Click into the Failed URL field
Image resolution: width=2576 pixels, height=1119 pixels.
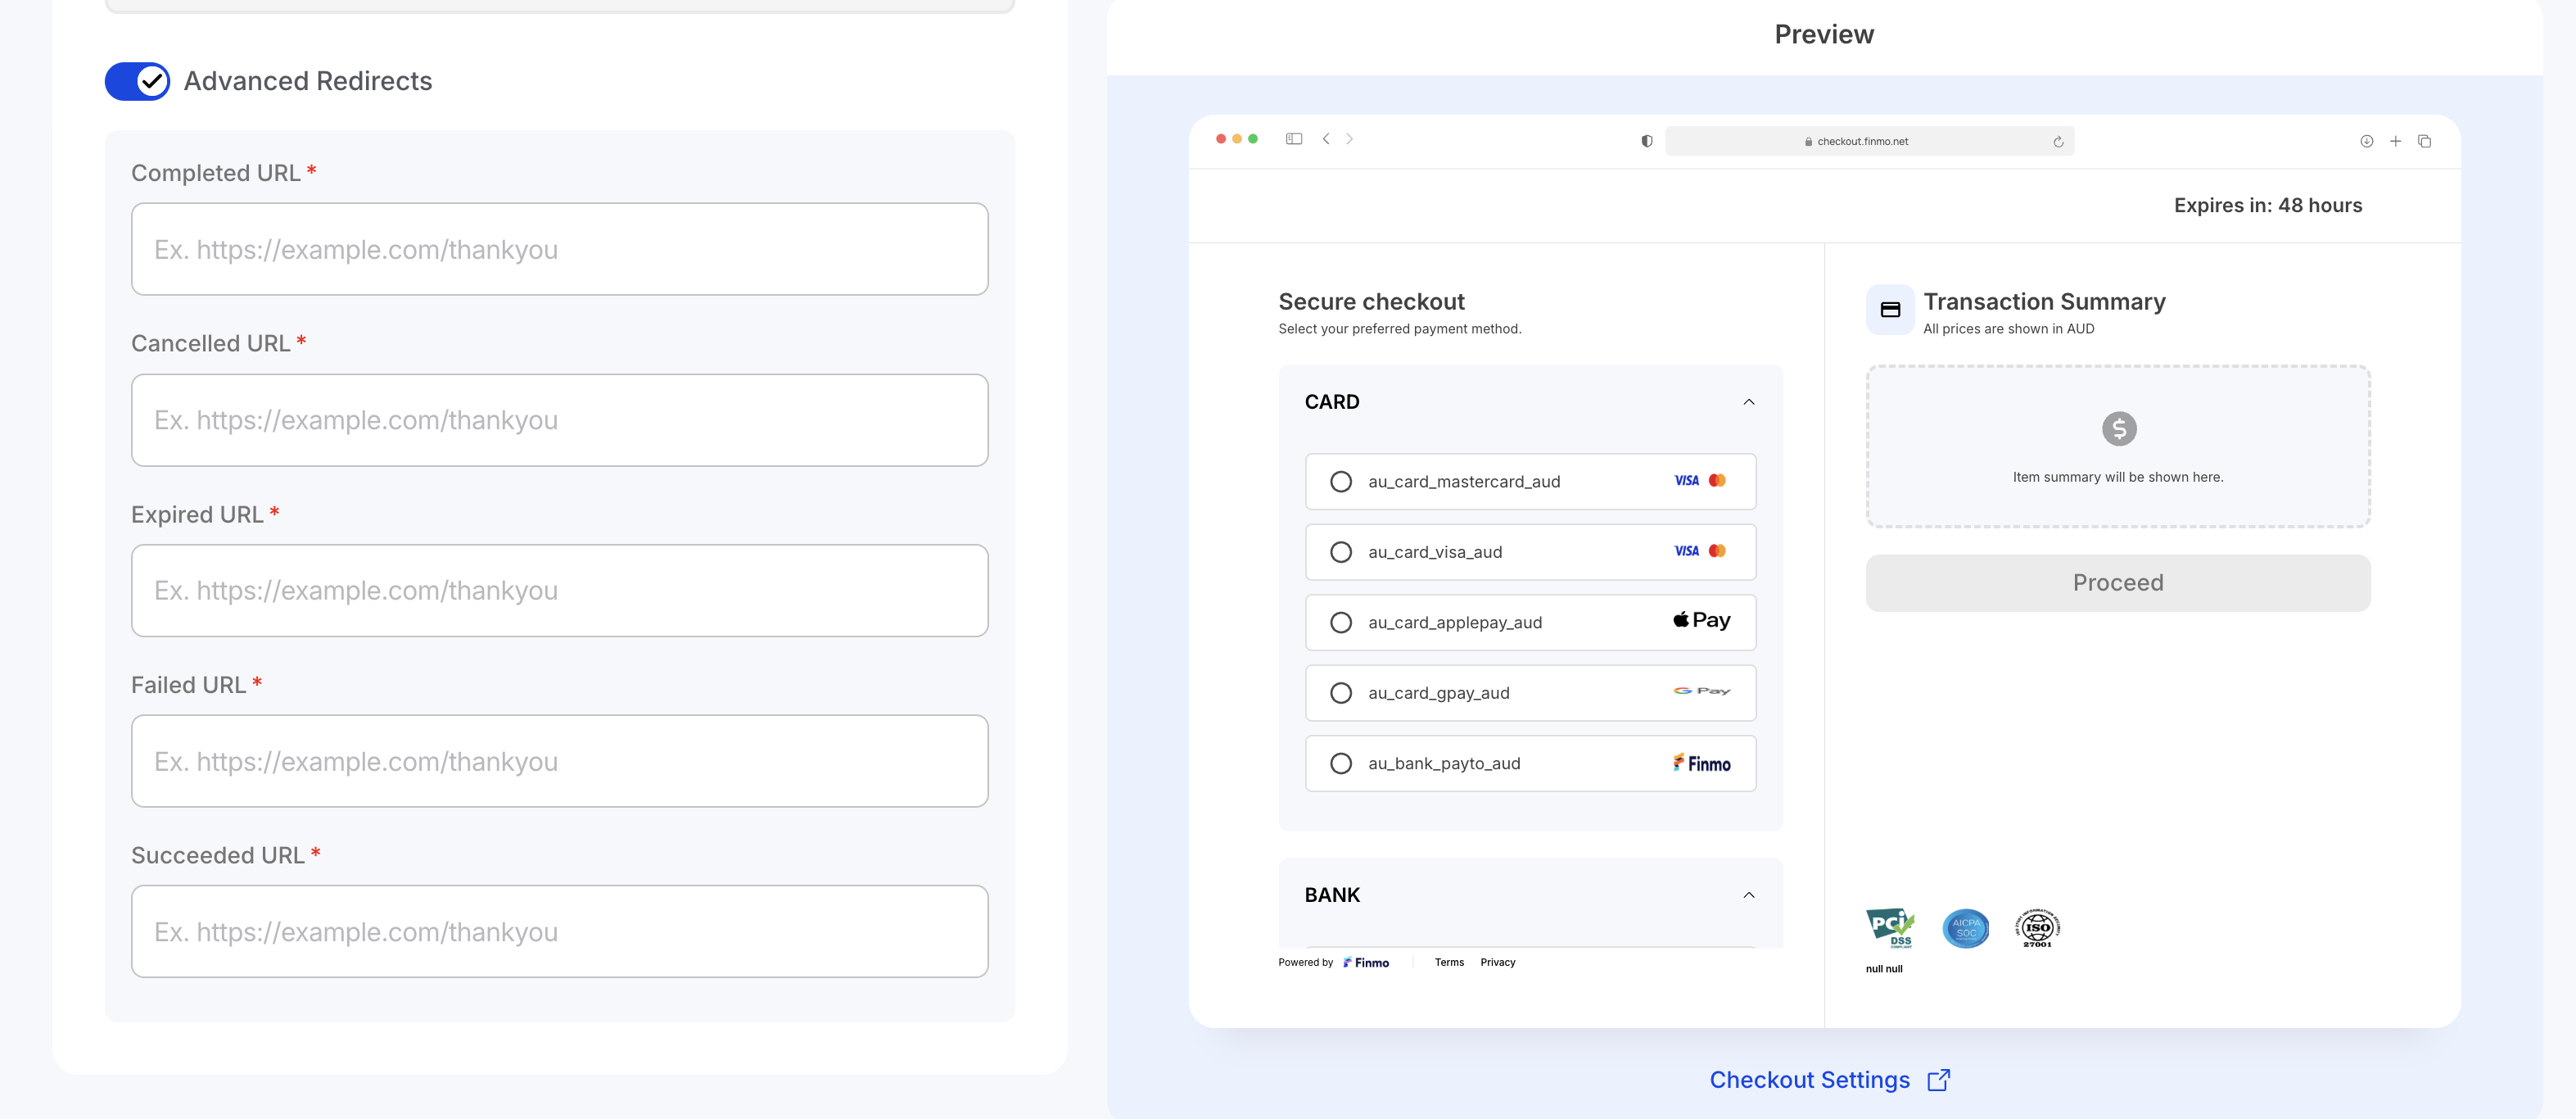coord(559,761)
